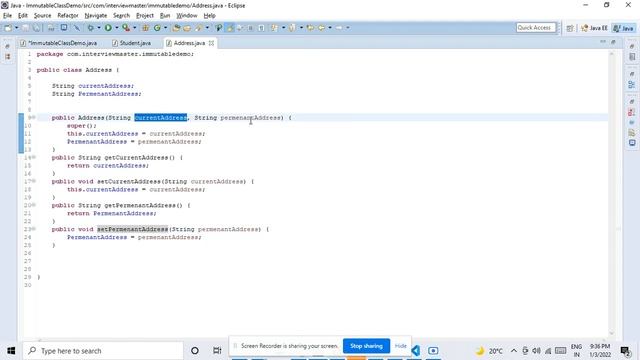
Task: Expand the External Tools dropdown arrow
Action: click(x=135, y=28)
